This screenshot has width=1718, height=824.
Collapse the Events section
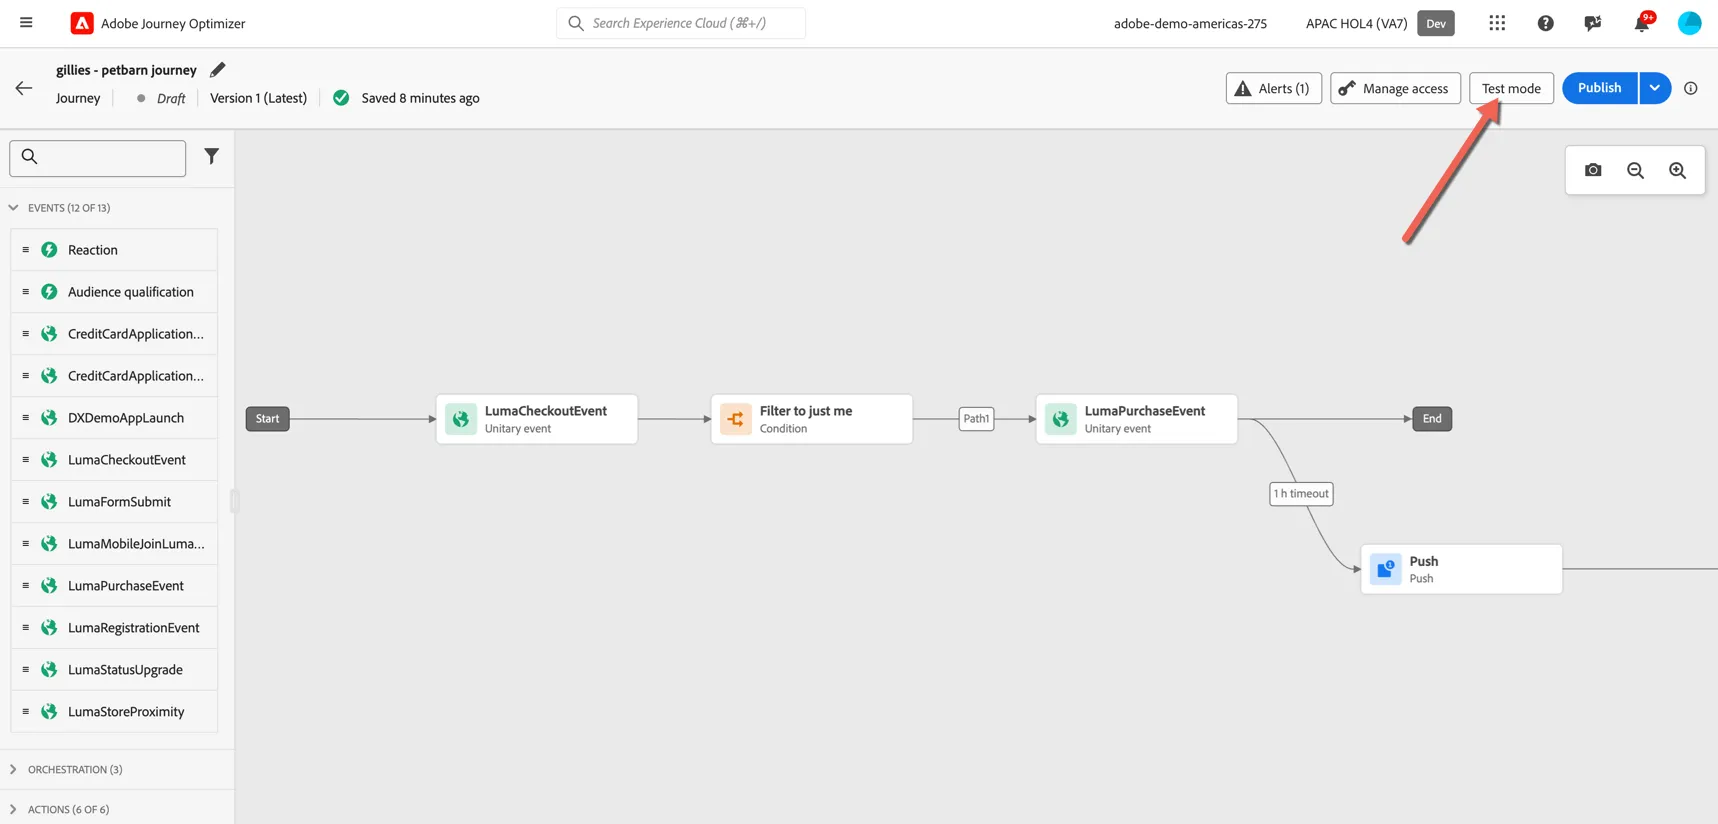[13, 208]
